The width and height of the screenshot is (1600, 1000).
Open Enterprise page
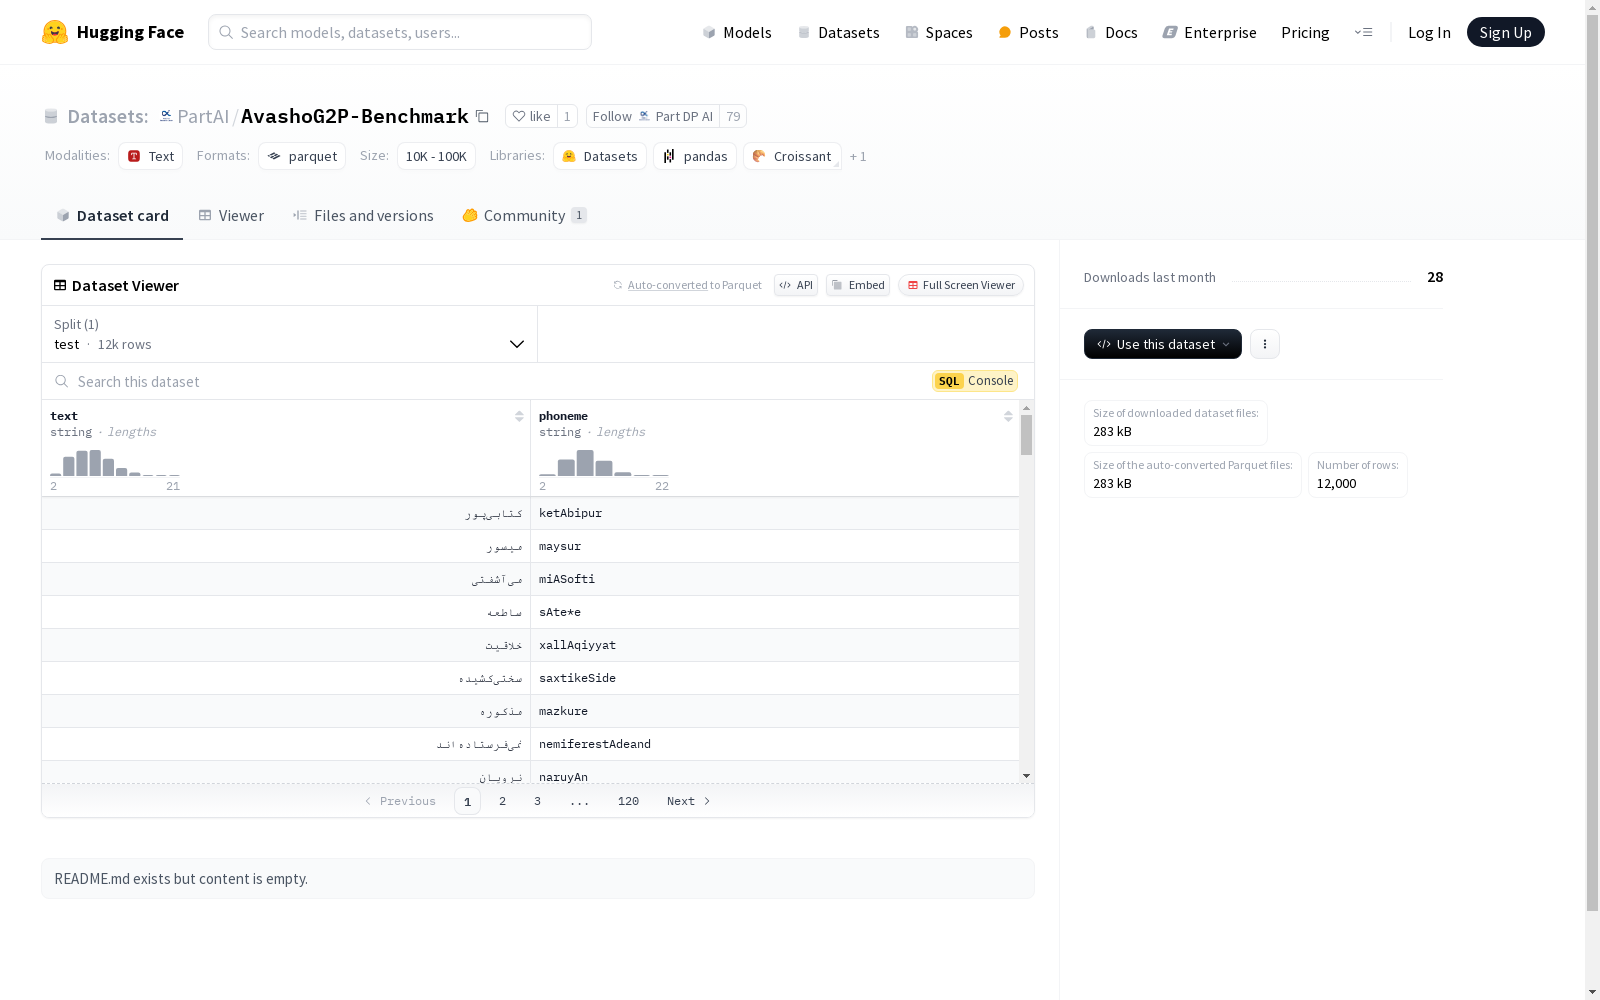click(1209, 32)
